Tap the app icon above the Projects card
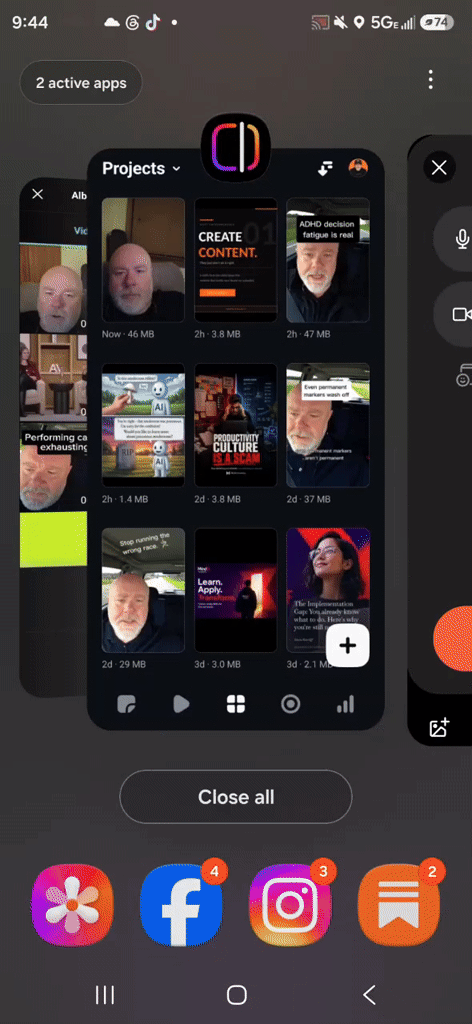 (x=236, y=147)
